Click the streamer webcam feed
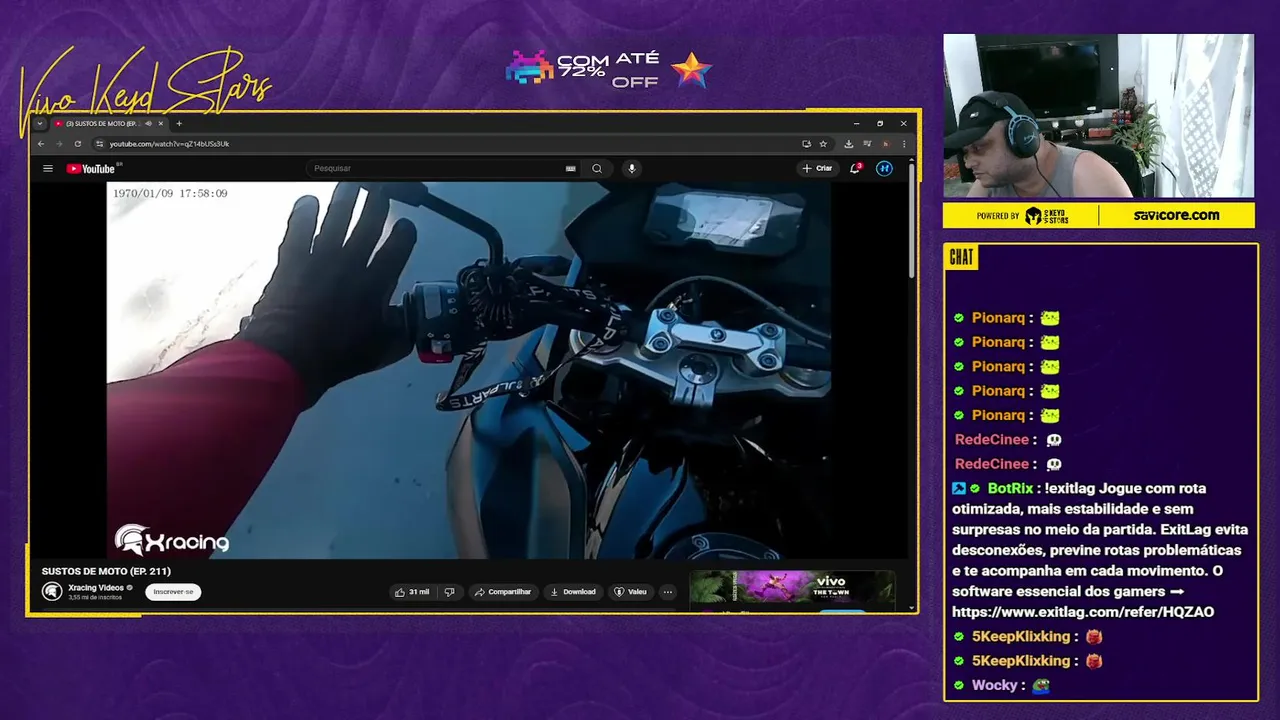 (x=1098, y=116)
